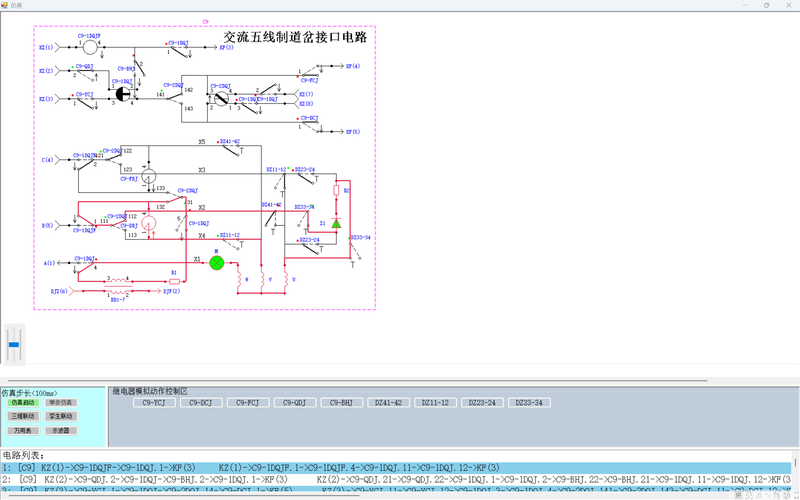Click the pink C9 label above the frame
The image size is (800, 500).
[x=206, y=22]
